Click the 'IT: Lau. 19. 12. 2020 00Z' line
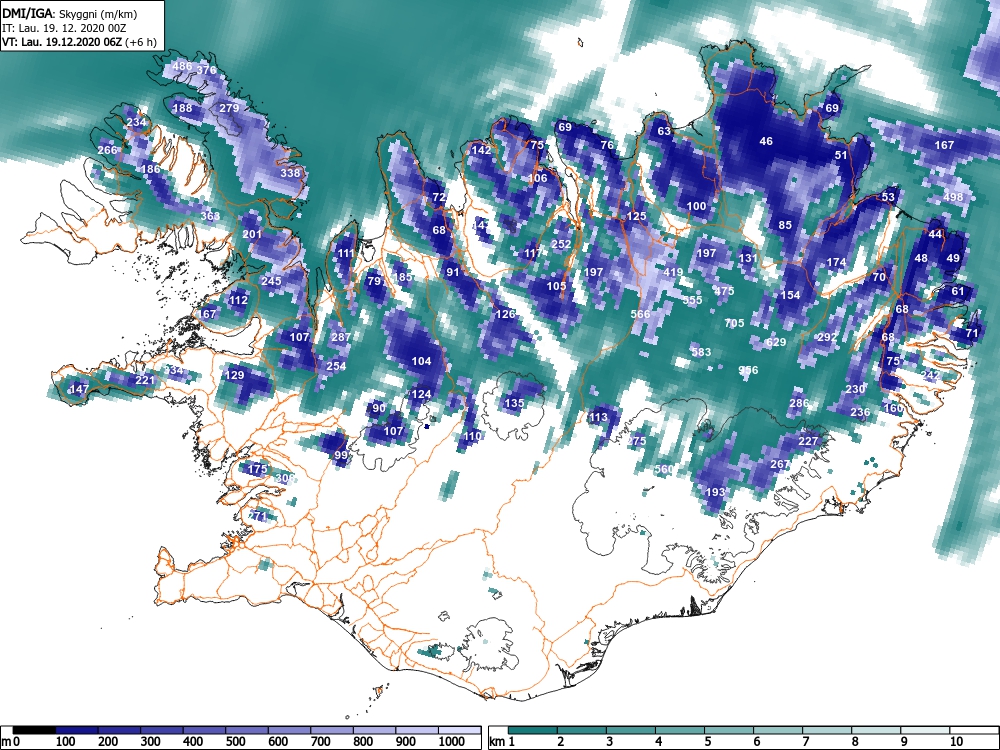Screen dimensions: 1000x750 pos(64,28)
